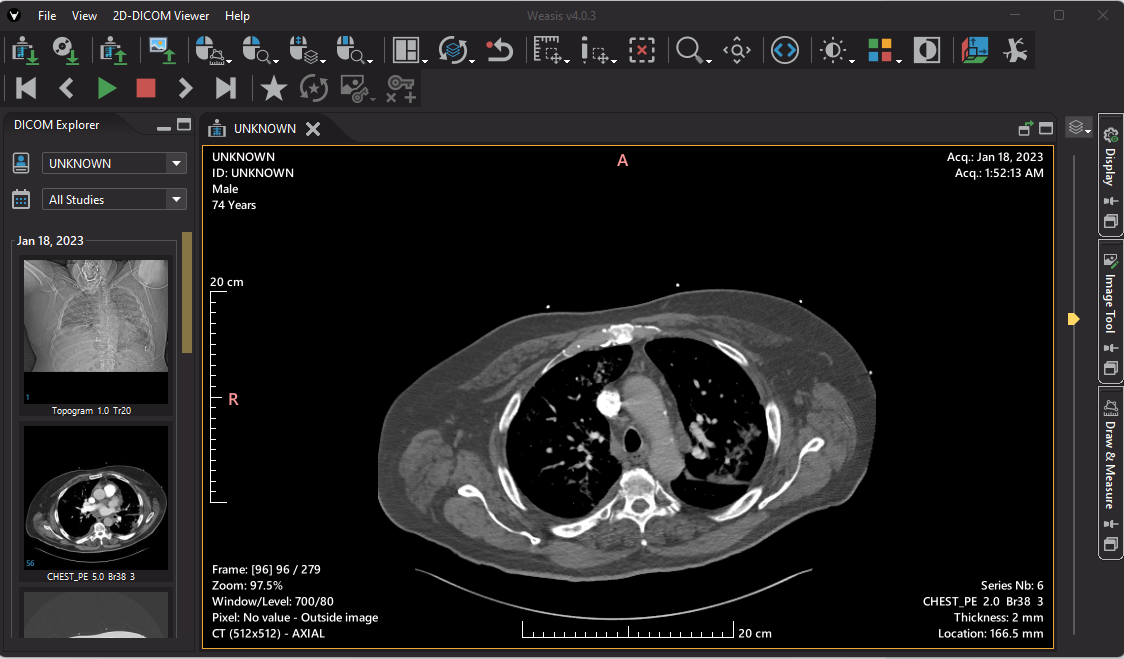Stop cine playback with red square
This screenshot has width=1124, height=659.
146,88
